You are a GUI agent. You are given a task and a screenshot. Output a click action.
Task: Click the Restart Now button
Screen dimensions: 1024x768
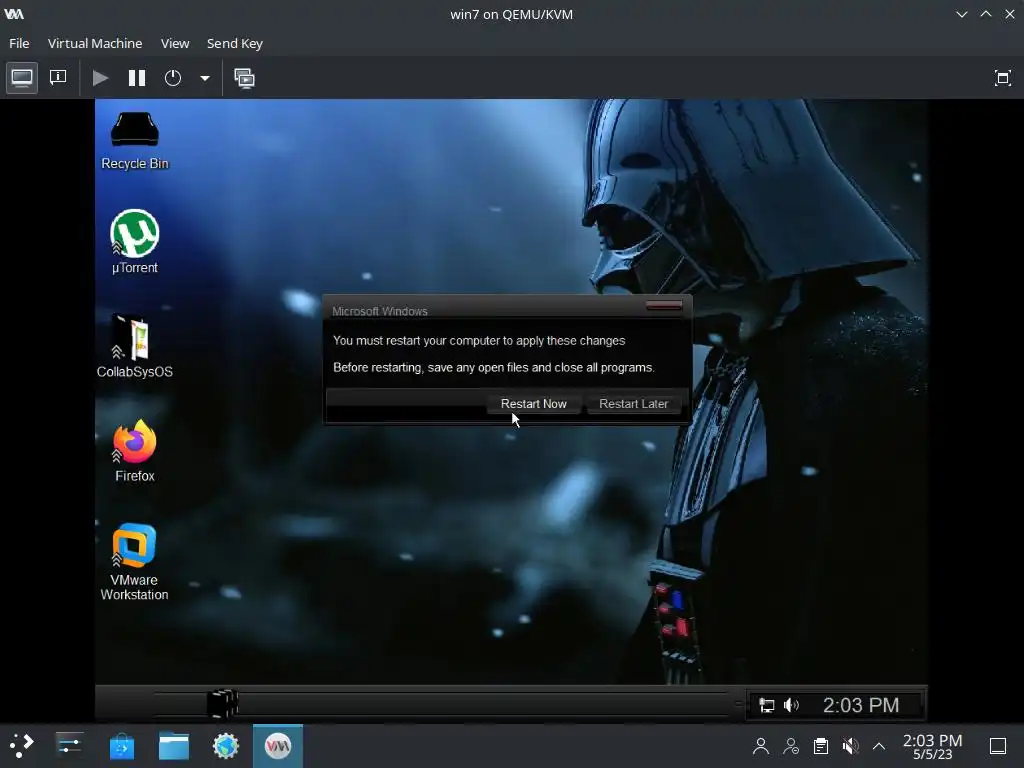point(534,404)
